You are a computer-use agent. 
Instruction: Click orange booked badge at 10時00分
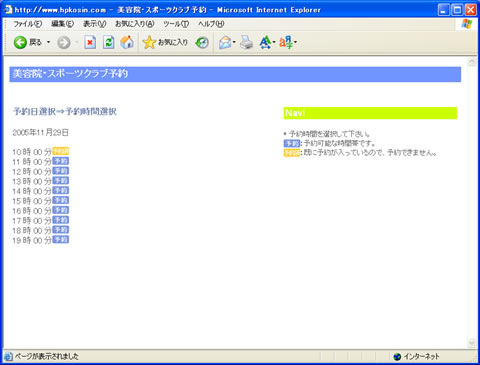(61, 151)
